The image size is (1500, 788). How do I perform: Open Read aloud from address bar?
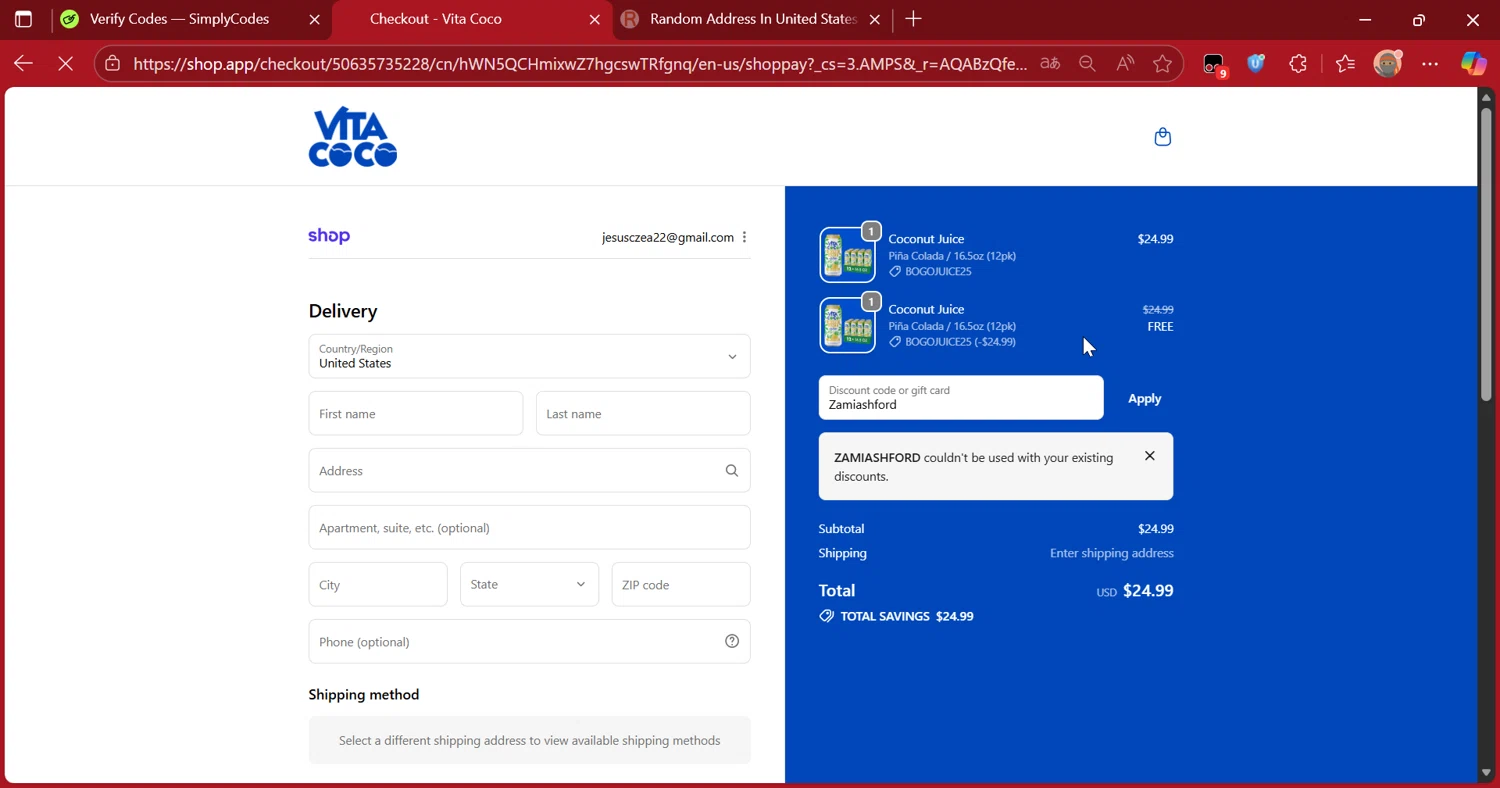(x=1125, y=64)
